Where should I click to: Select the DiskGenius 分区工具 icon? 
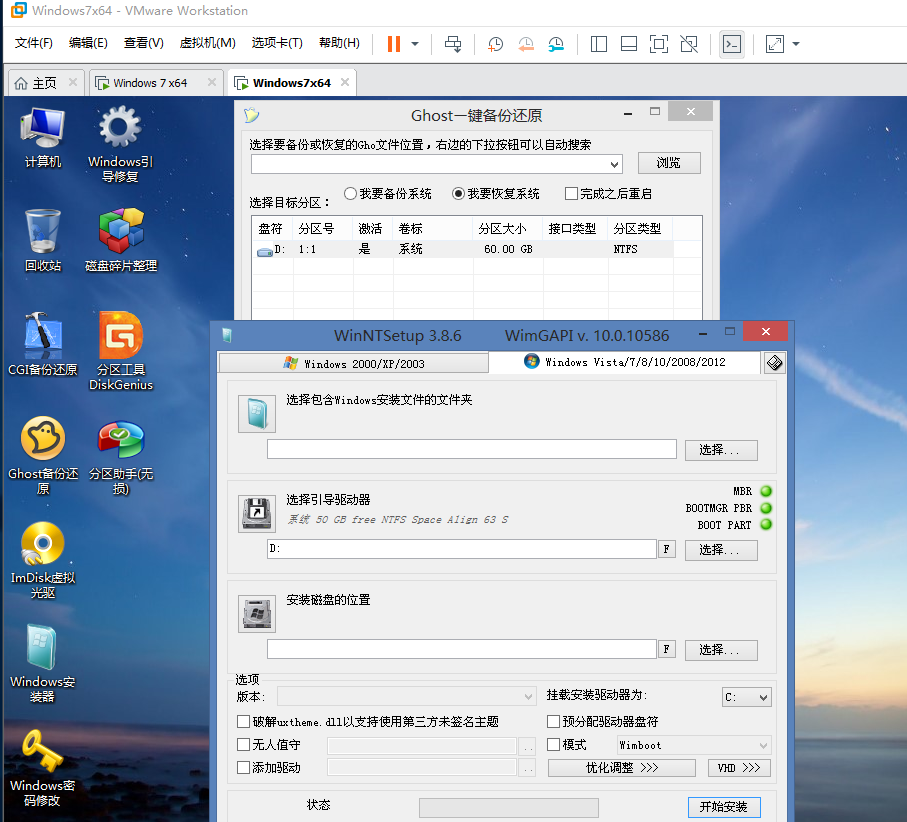coord(121,352)
